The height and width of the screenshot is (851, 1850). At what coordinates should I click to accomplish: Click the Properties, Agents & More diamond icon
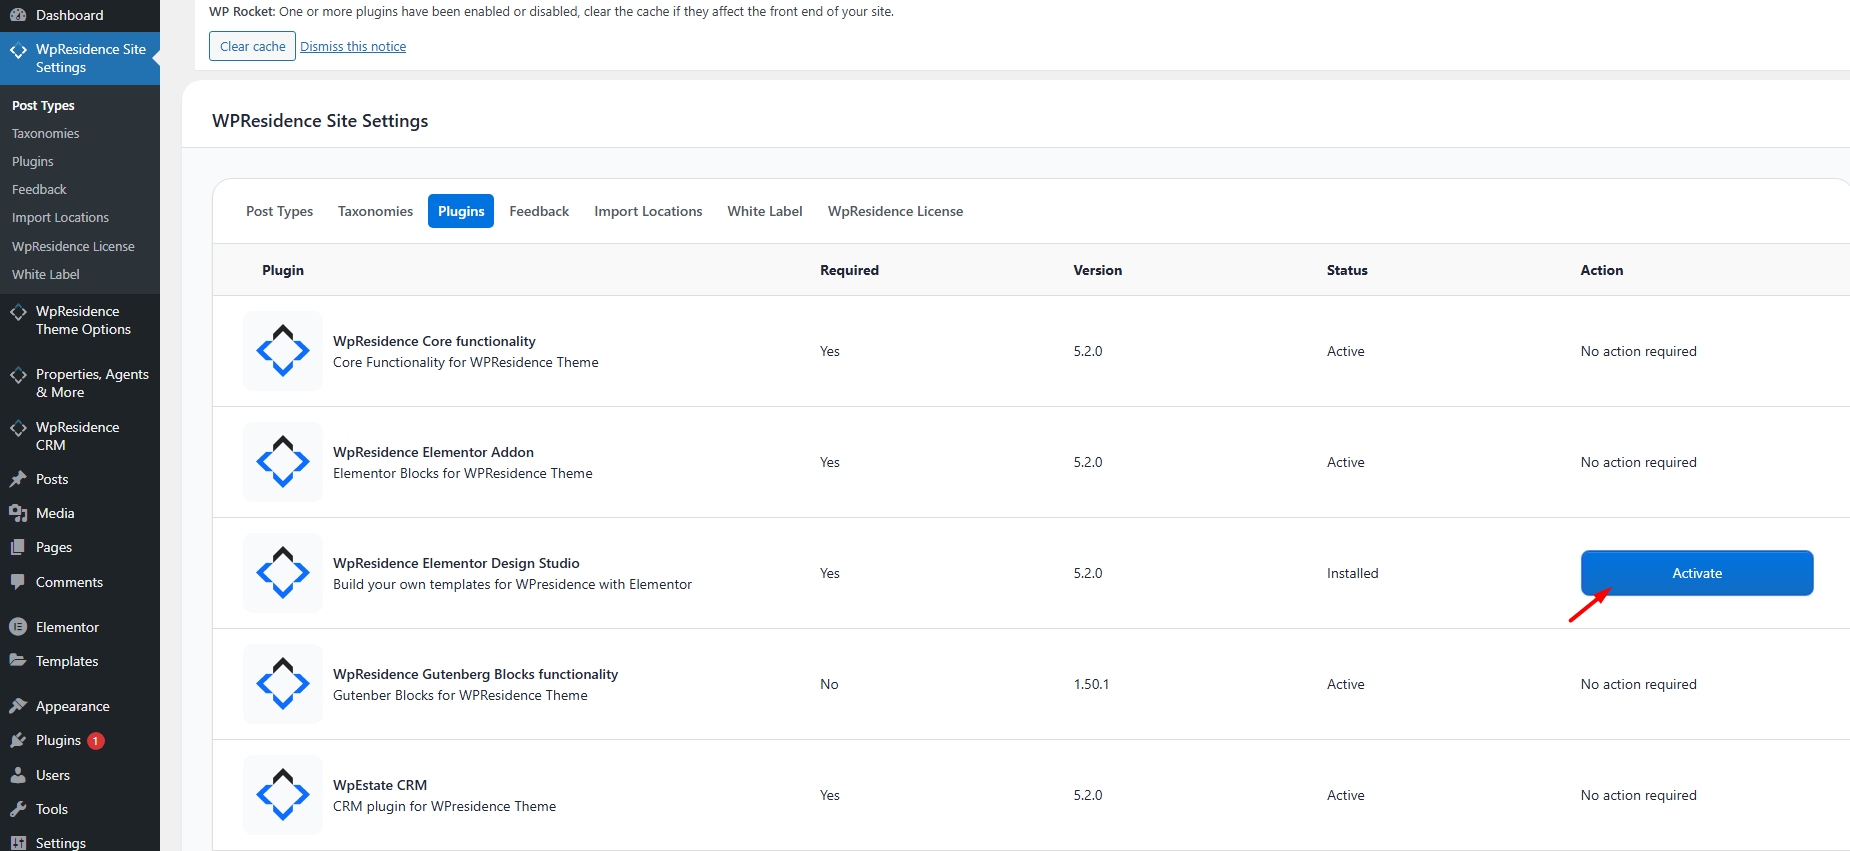point(18,375)
